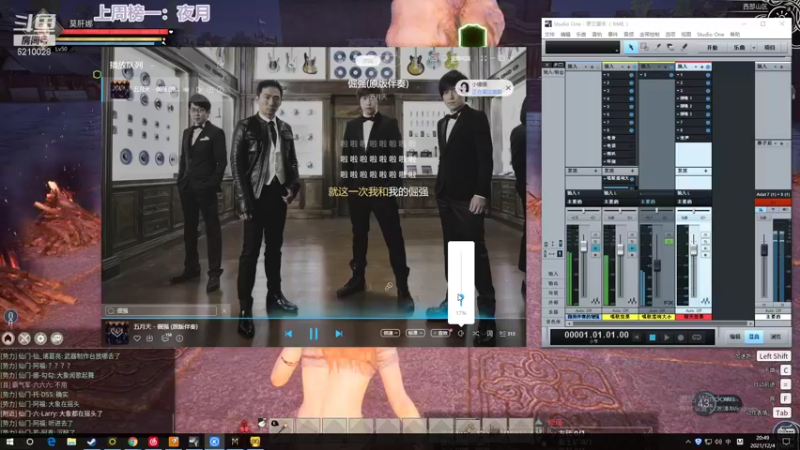Click the 项目 page button in Studio One
This screenshot has width=800, height=450.
point(770,47)
